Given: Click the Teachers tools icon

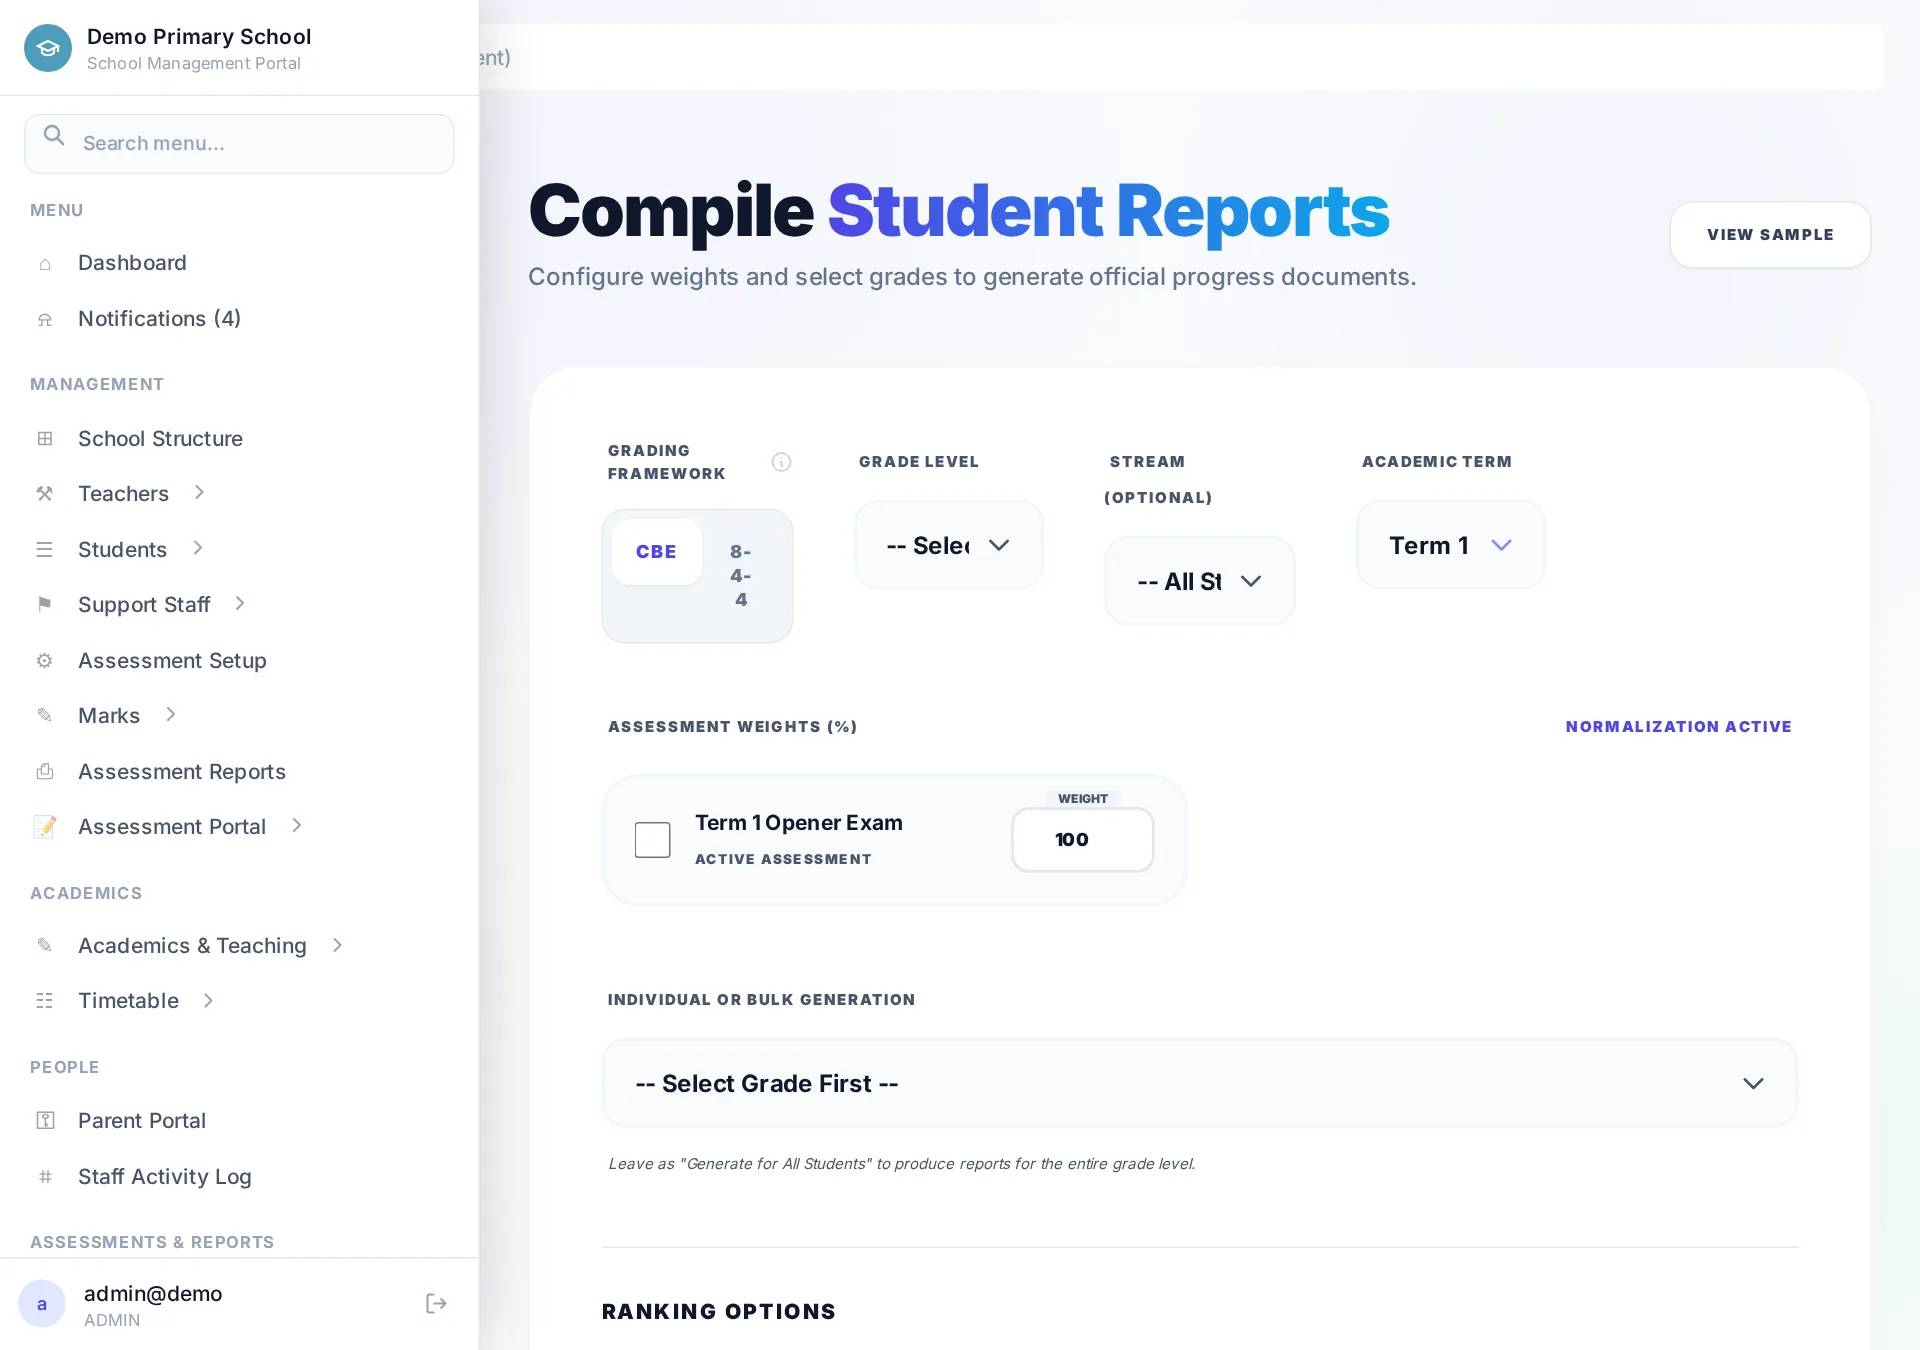Looking at the screenshot, I should pyautogui.click(x=45, y=494).
